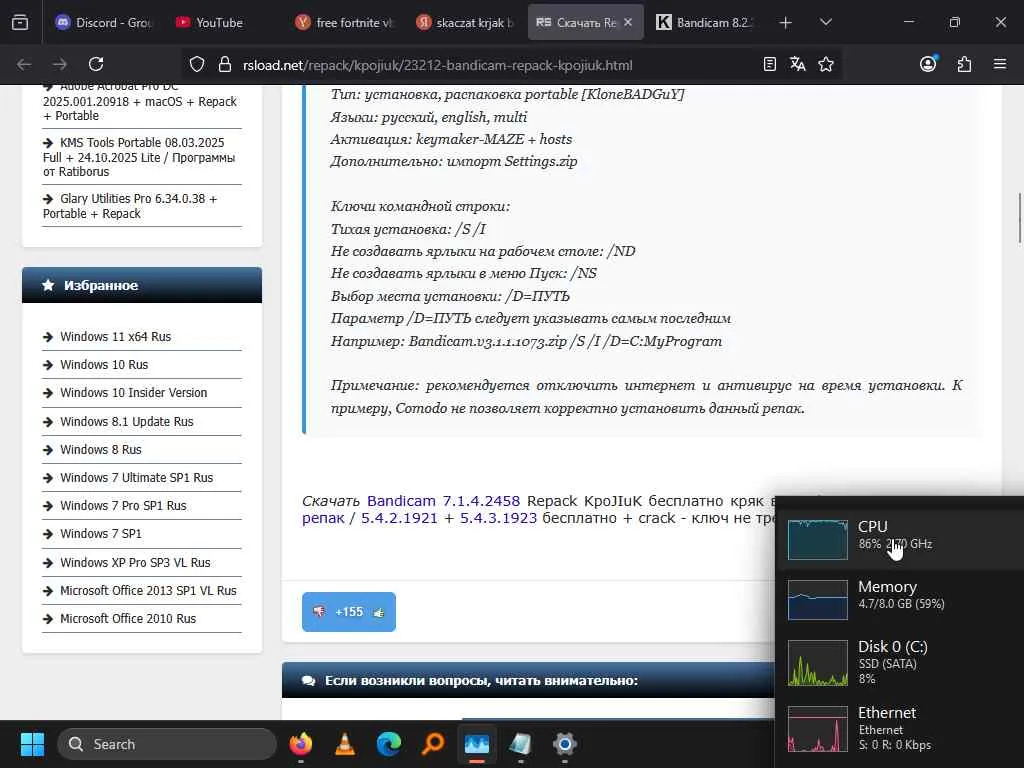Viewport: 1024px width, 768px height.
Task: Follow the 5.4.2.1921 version link
Action: 399,518
